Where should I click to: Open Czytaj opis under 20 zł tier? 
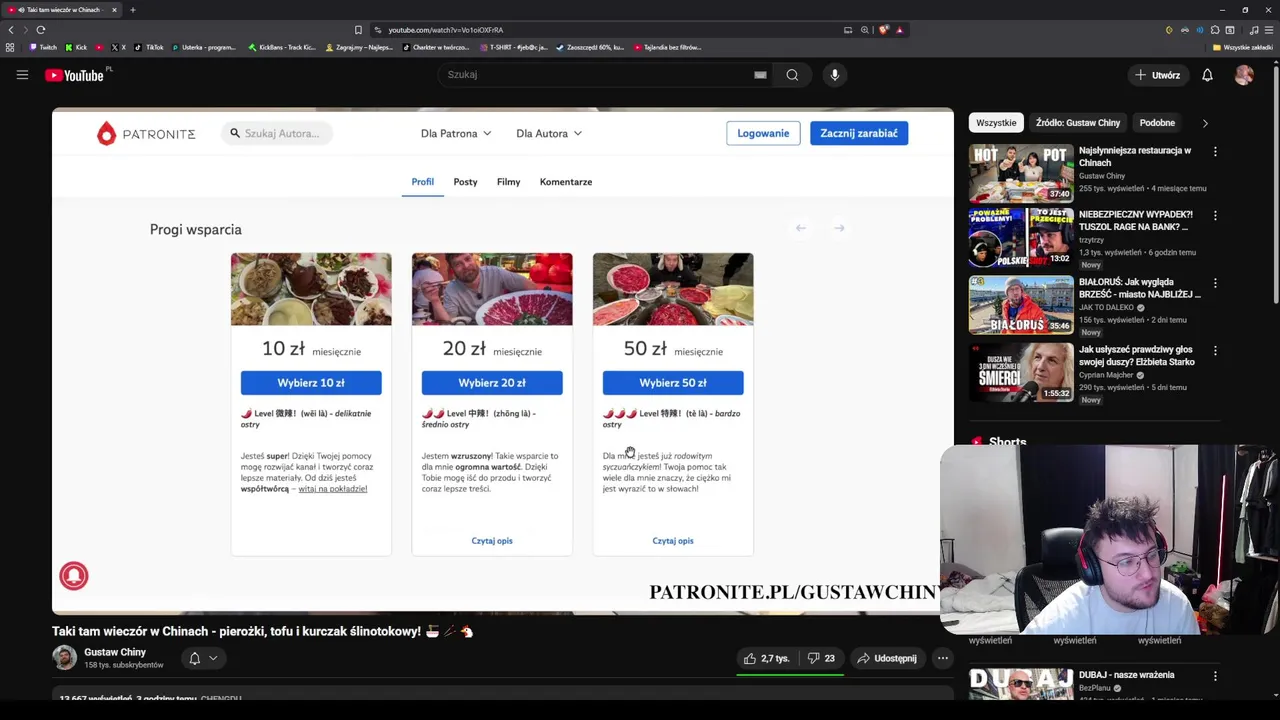click(492, 541)
